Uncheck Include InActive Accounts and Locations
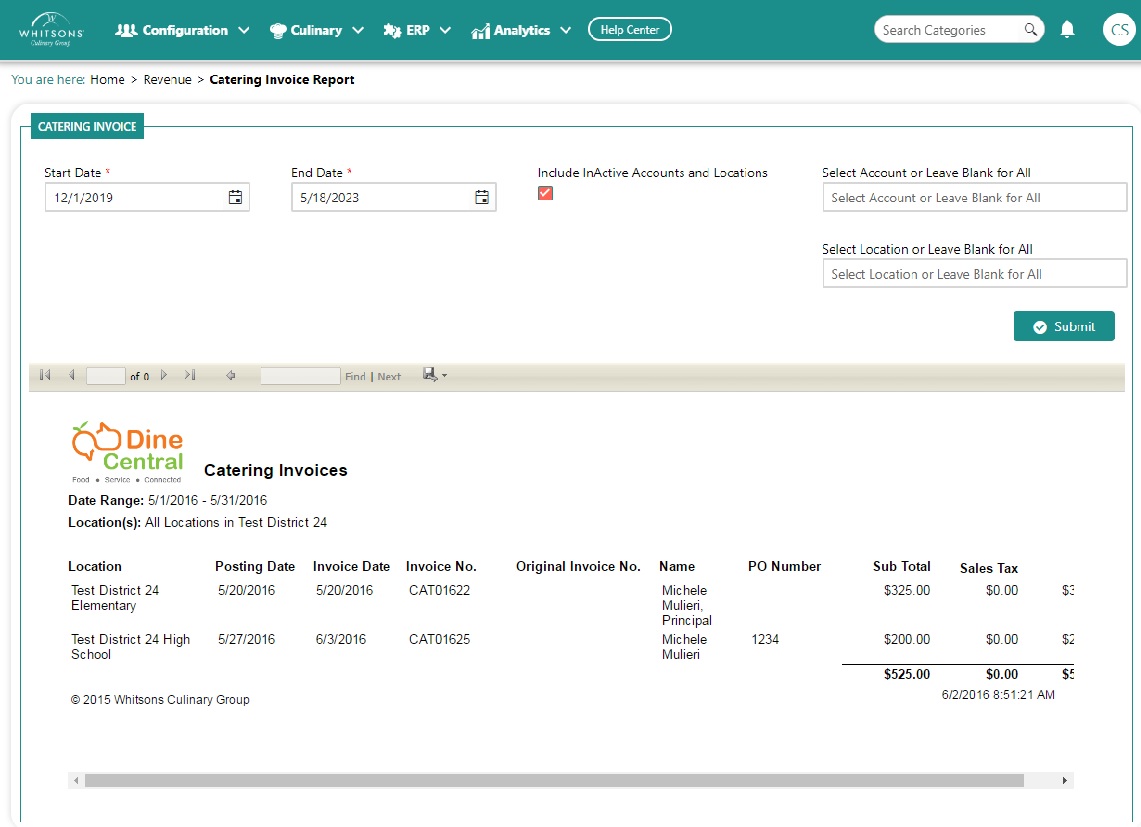The image size is (1141, 827). point(545,193)
